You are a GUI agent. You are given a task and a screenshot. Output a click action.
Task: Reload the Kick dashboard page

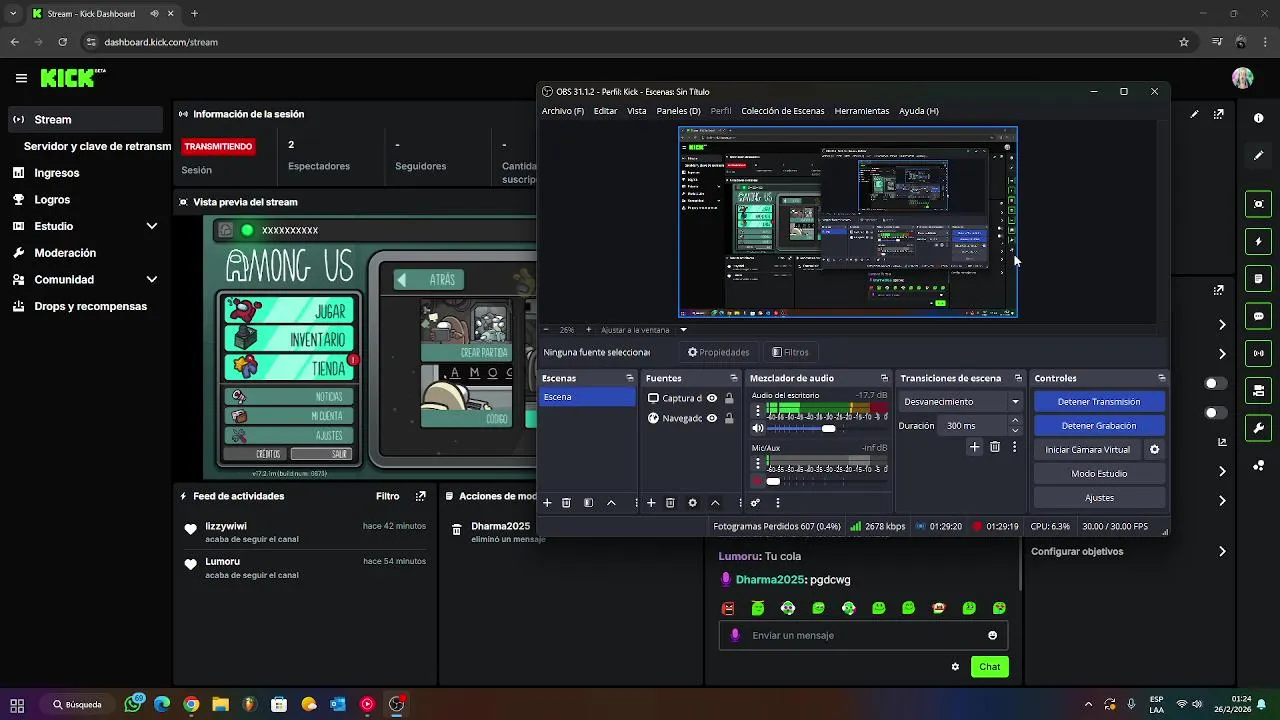63,42
